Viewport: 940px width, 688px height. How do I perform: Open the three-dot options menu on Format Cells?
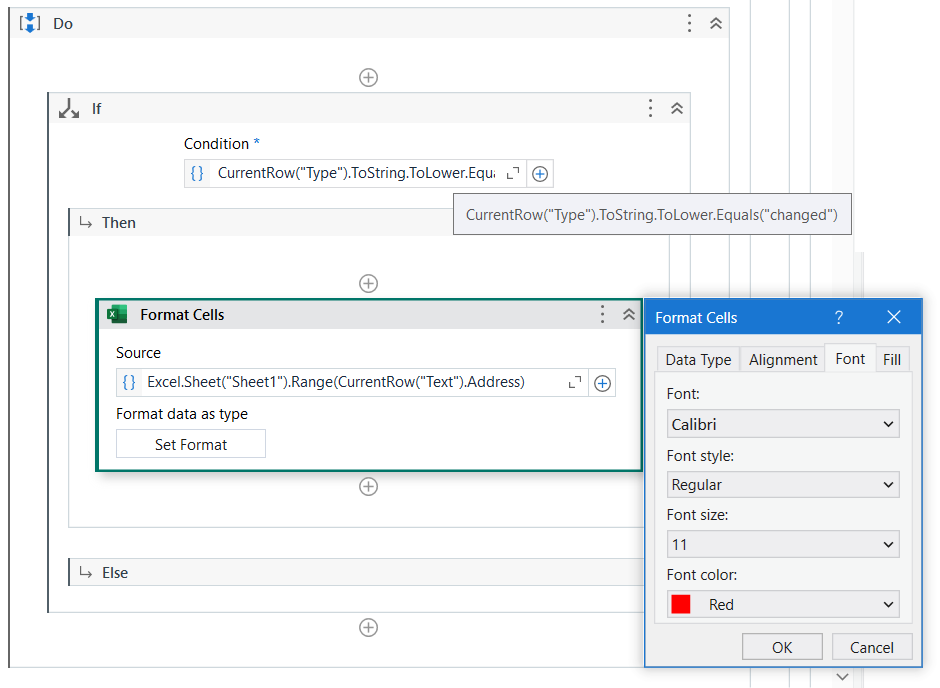click(x=602, y=314)
